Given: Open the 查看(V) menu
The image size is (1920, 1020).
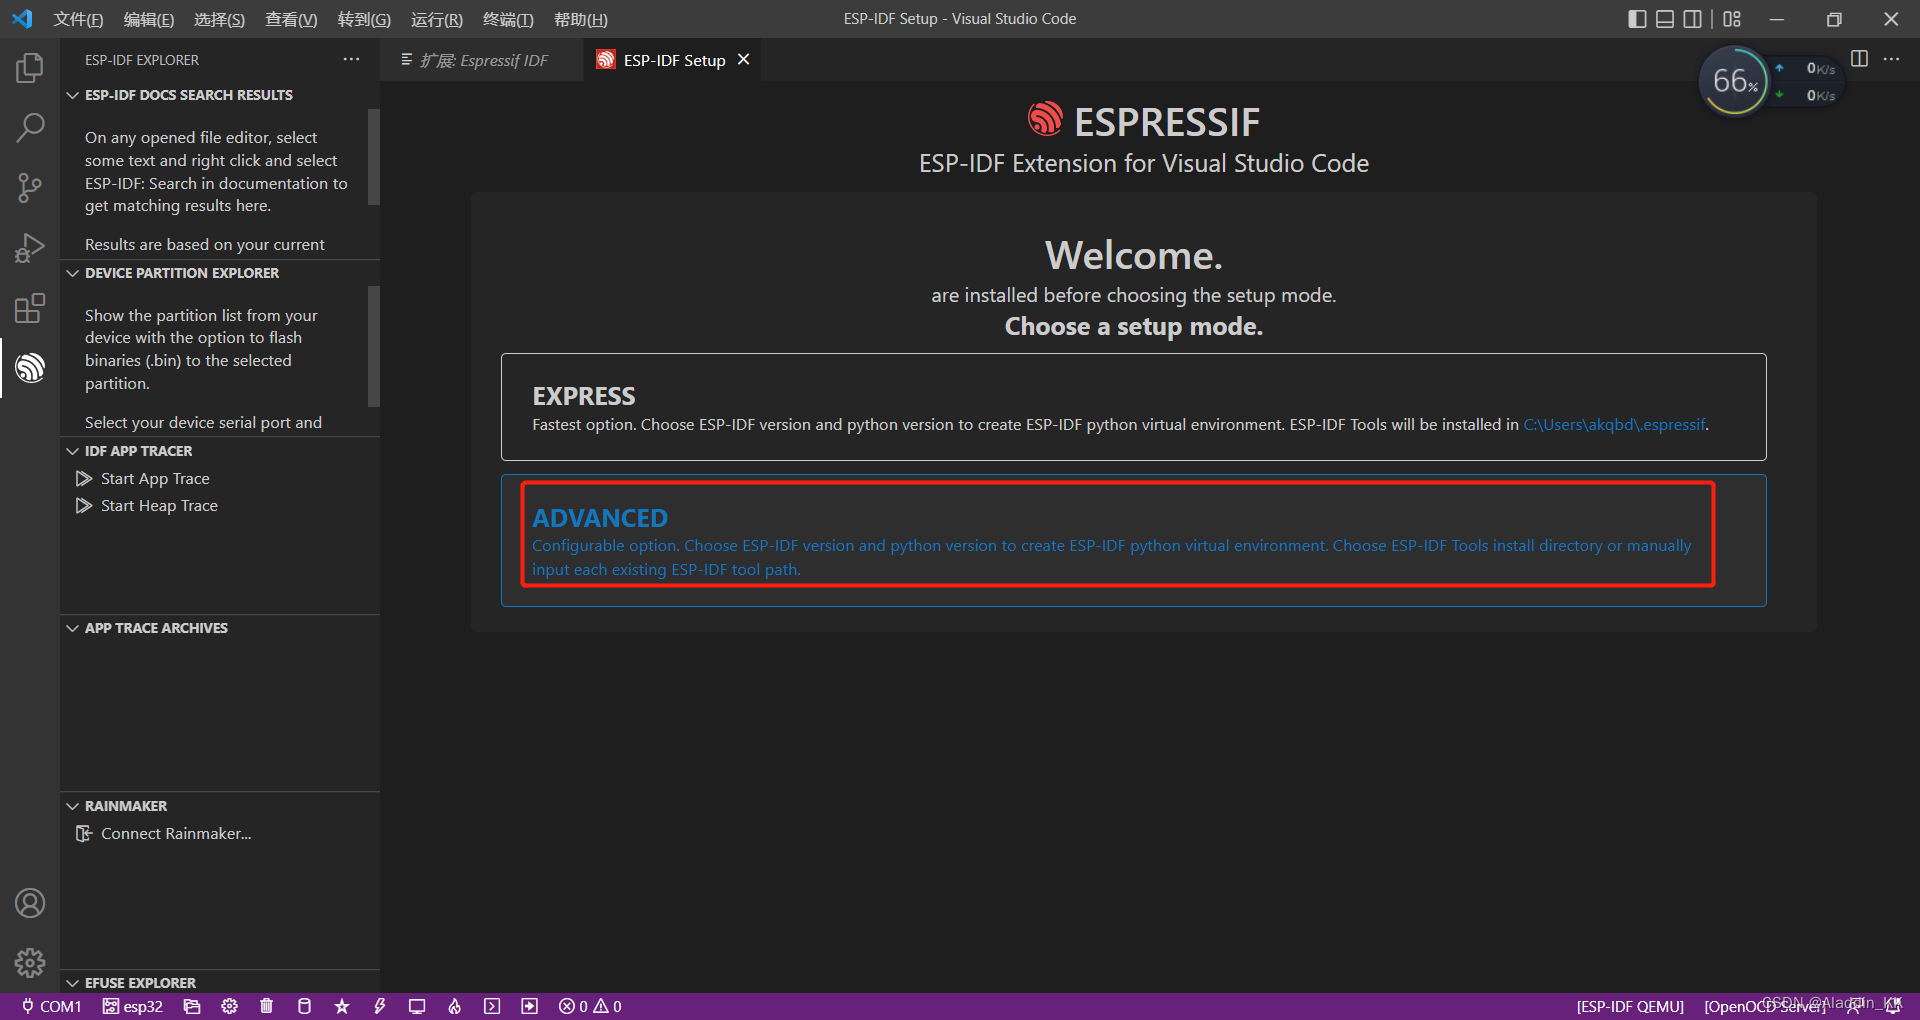Looking at the screenshot, I should [291, 19].
